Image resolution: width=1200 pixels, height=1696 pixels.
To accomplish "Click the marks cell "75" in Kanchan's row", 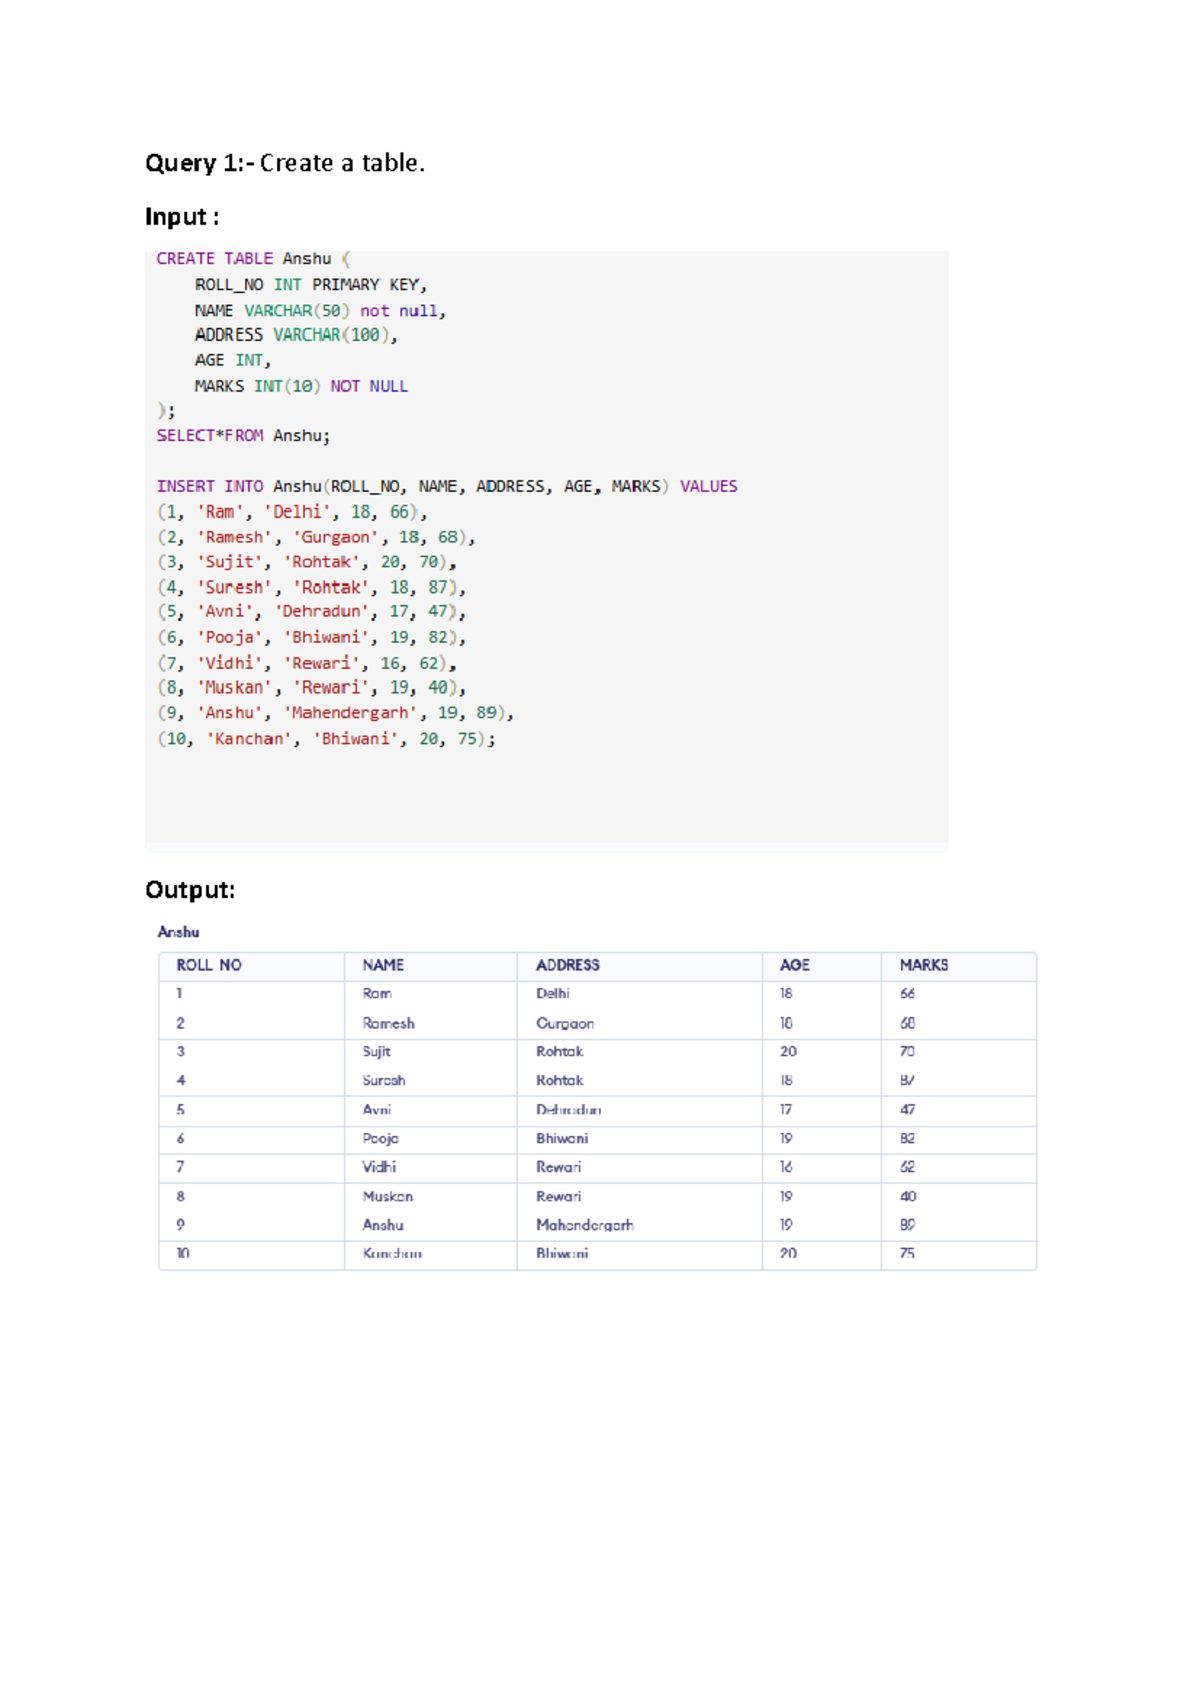I will 907,1254.
